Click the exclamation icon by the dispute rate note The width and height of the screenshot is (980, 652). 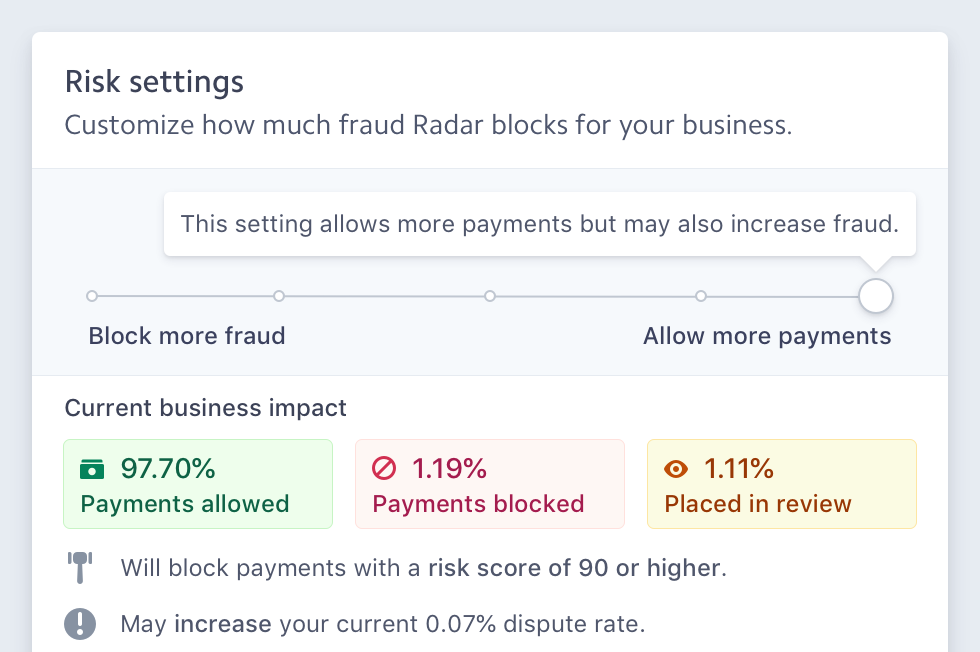[x=80, y=623]
